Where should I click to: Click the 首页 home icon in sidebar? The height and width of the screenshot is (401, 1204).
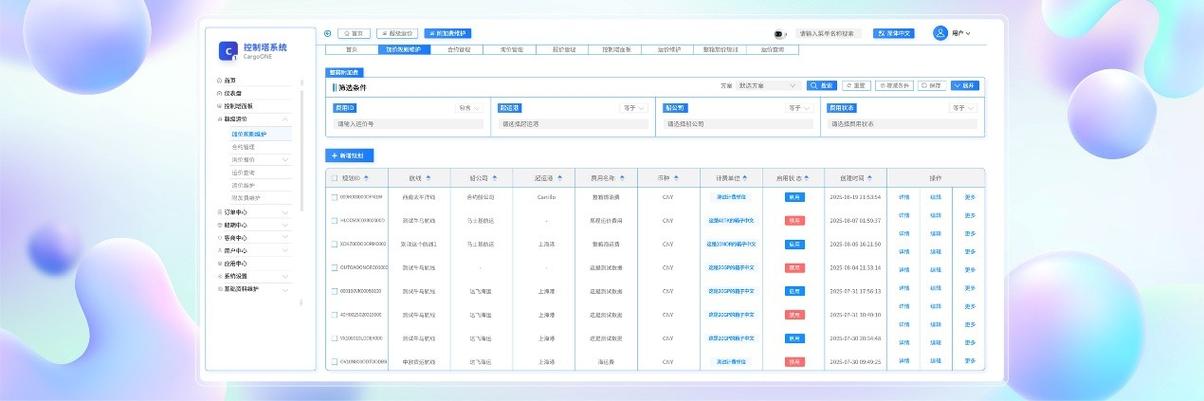coord(219,80)
